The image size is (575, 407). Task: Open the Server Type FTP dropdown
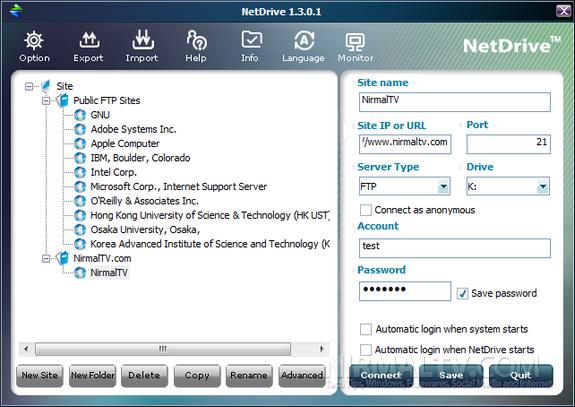point(443,187)
